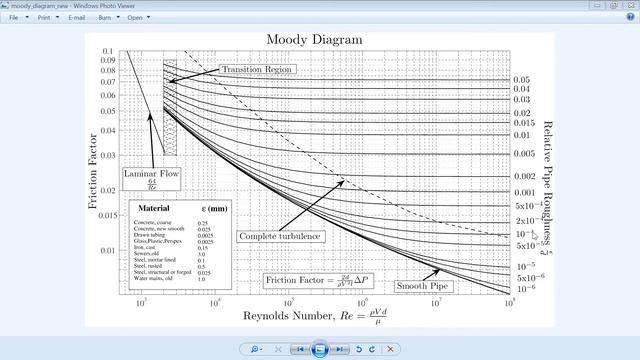Click the Material table header
The image size is (640, 360).
[153, 208]
